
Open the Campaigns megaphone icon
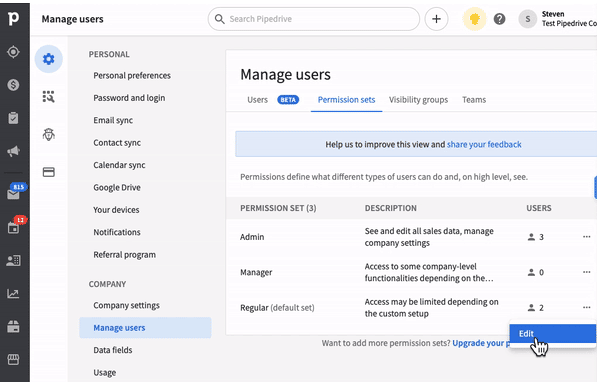click(x=13, y=151)
